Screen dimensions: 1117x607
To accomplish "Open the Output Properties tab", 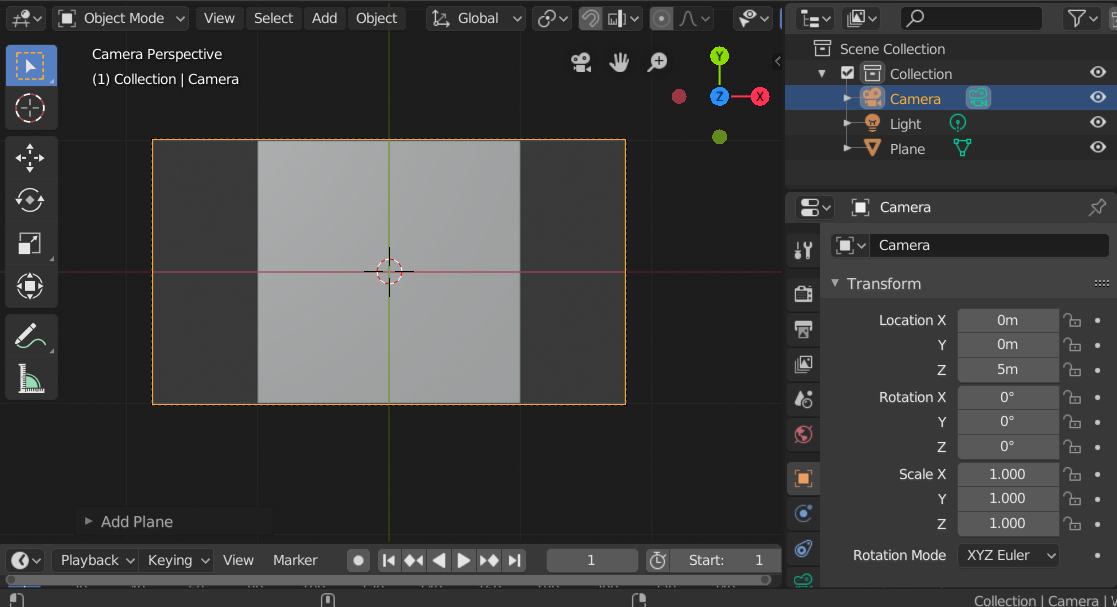I will click(x=803, y=329).
